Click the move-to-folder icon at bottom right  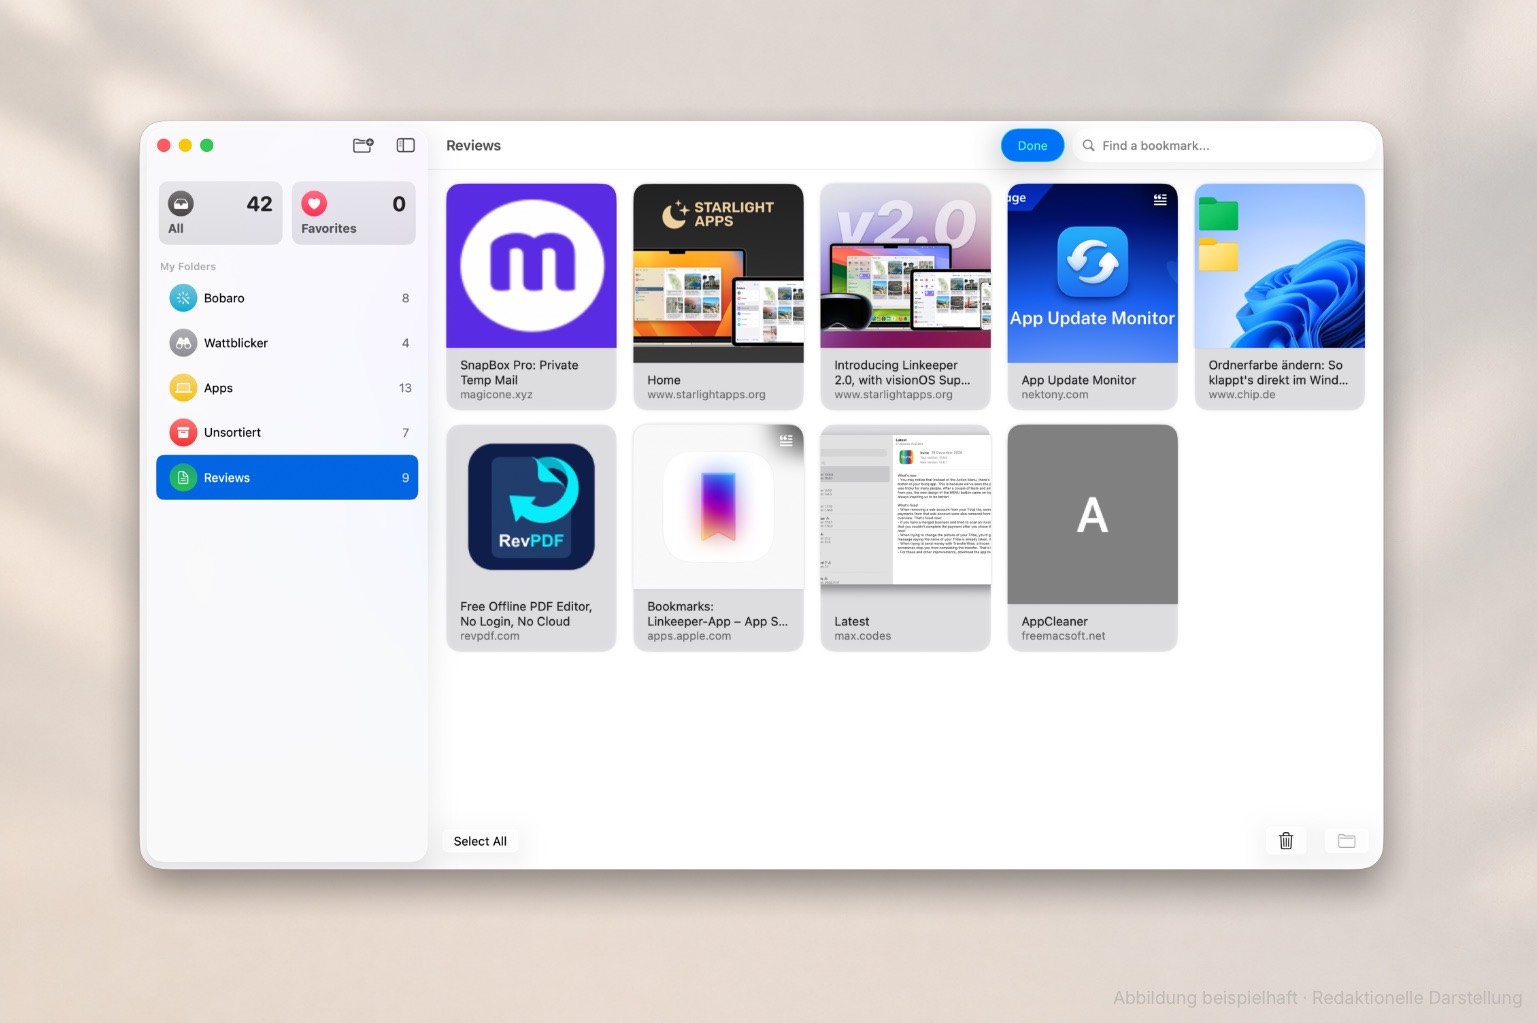1346,841
